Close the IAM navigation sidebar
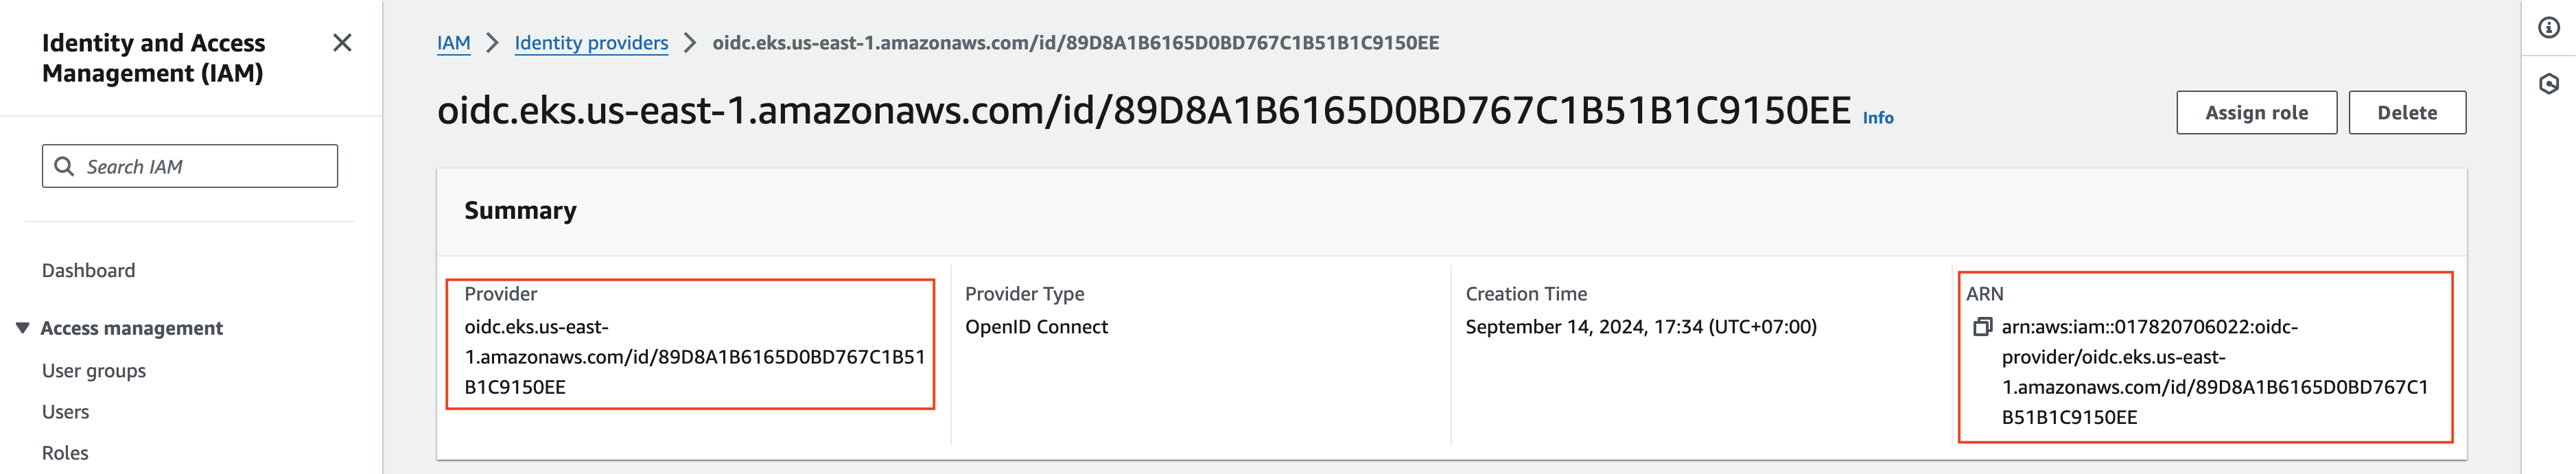 pyautogui.click(x=342, y=43)
